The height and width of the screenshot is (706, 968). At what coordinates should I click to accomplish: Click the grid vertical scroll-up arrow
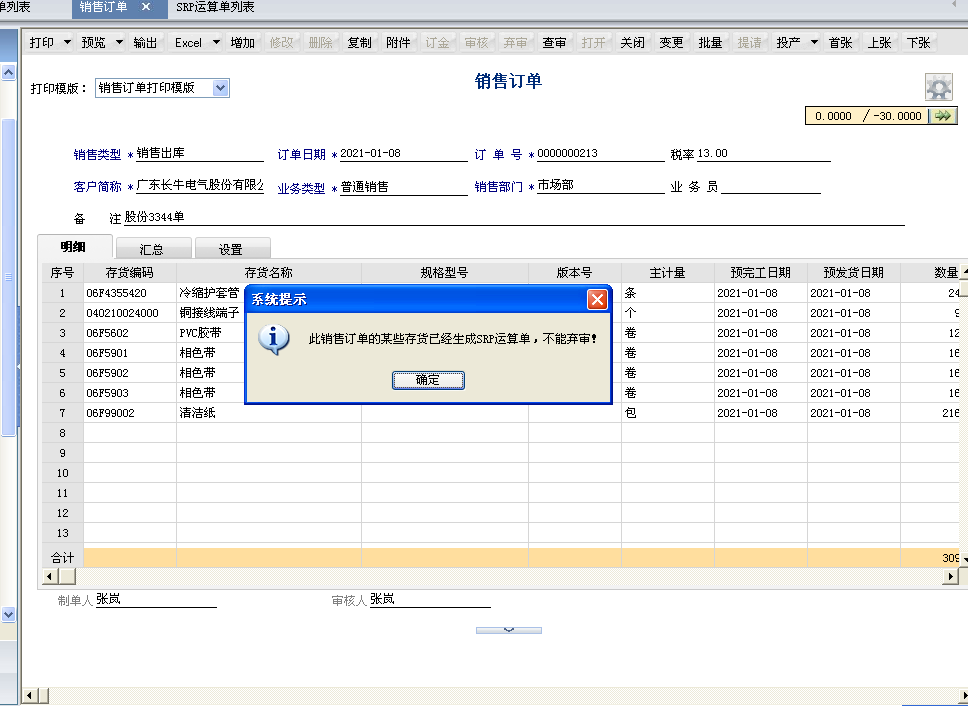(x=964, y=272)
